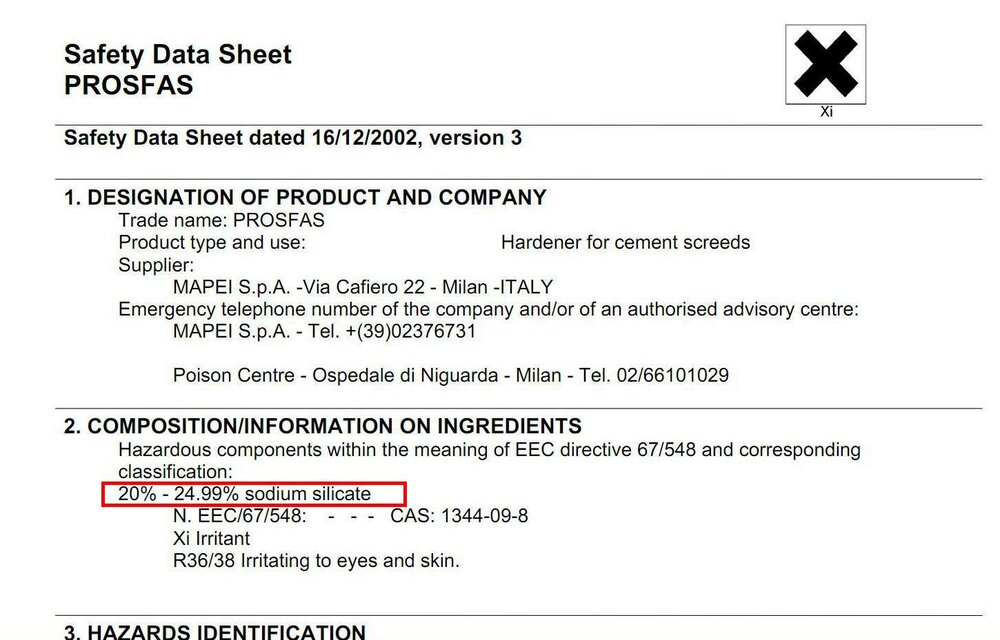The width and height of the screenshot is (1000, 640).
Task: Click the R36/38 risk phrase line
Action: tap(316, 561)
